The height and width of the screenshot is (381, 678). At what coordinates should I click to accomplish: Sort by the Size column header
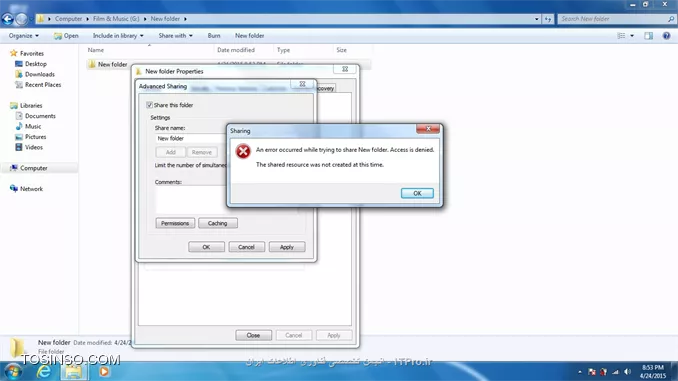pyautogui.click(x=341, y=50)
